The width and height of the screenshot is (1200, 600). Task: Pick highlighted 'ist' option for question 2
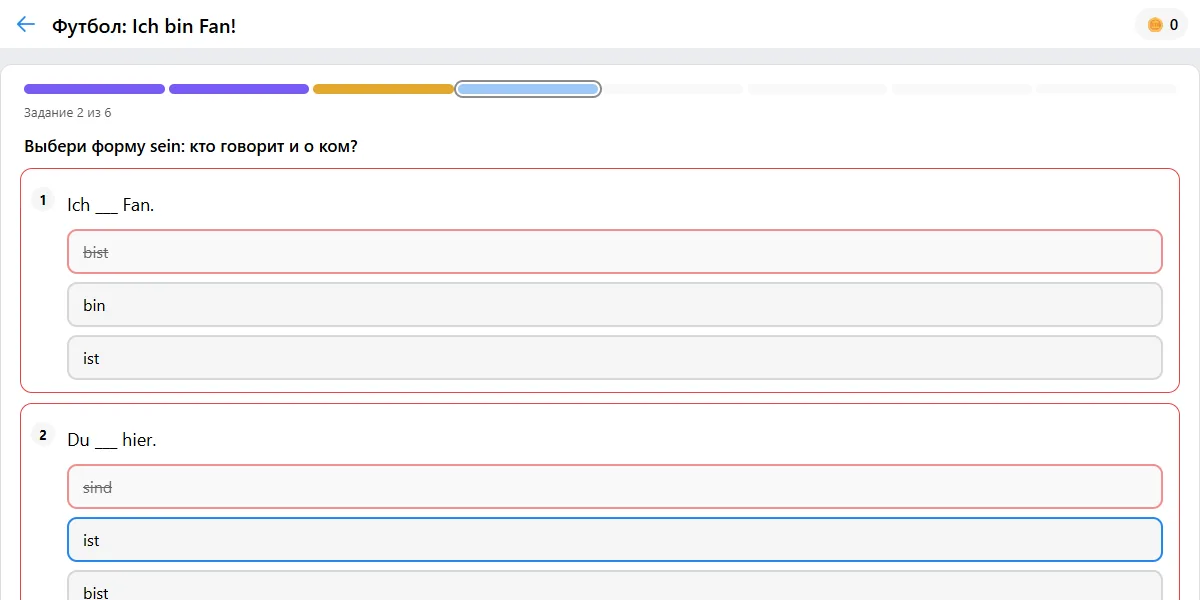click(x=615, y=540)
